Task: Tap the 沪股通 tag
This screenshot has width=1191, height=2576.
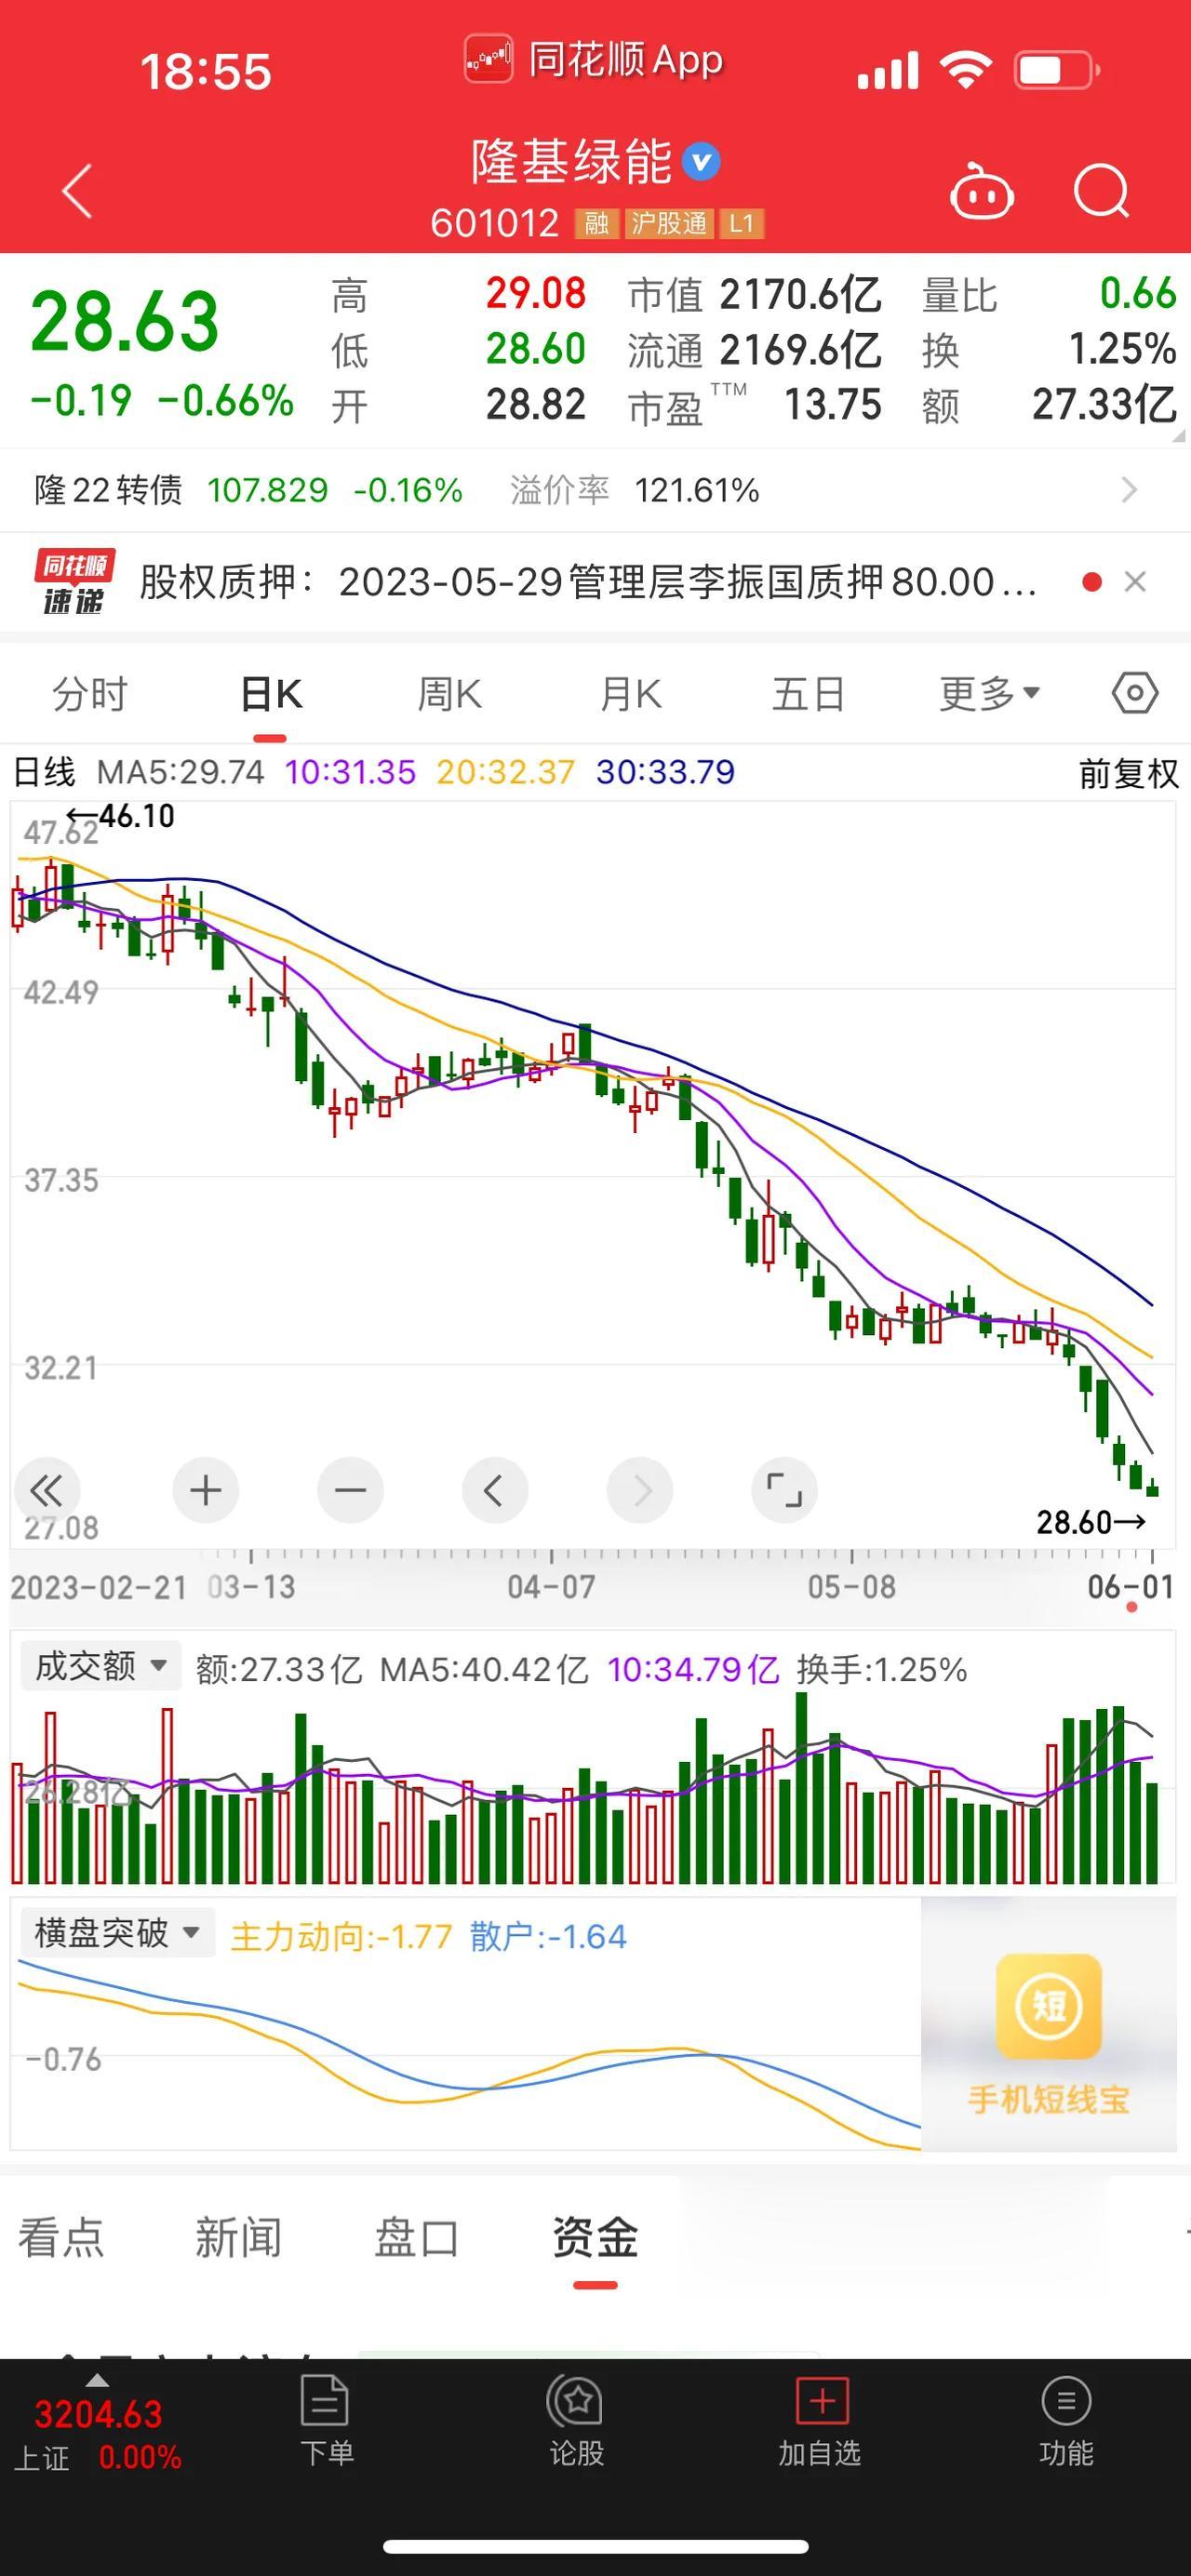Action: click(x=669, y=223)
